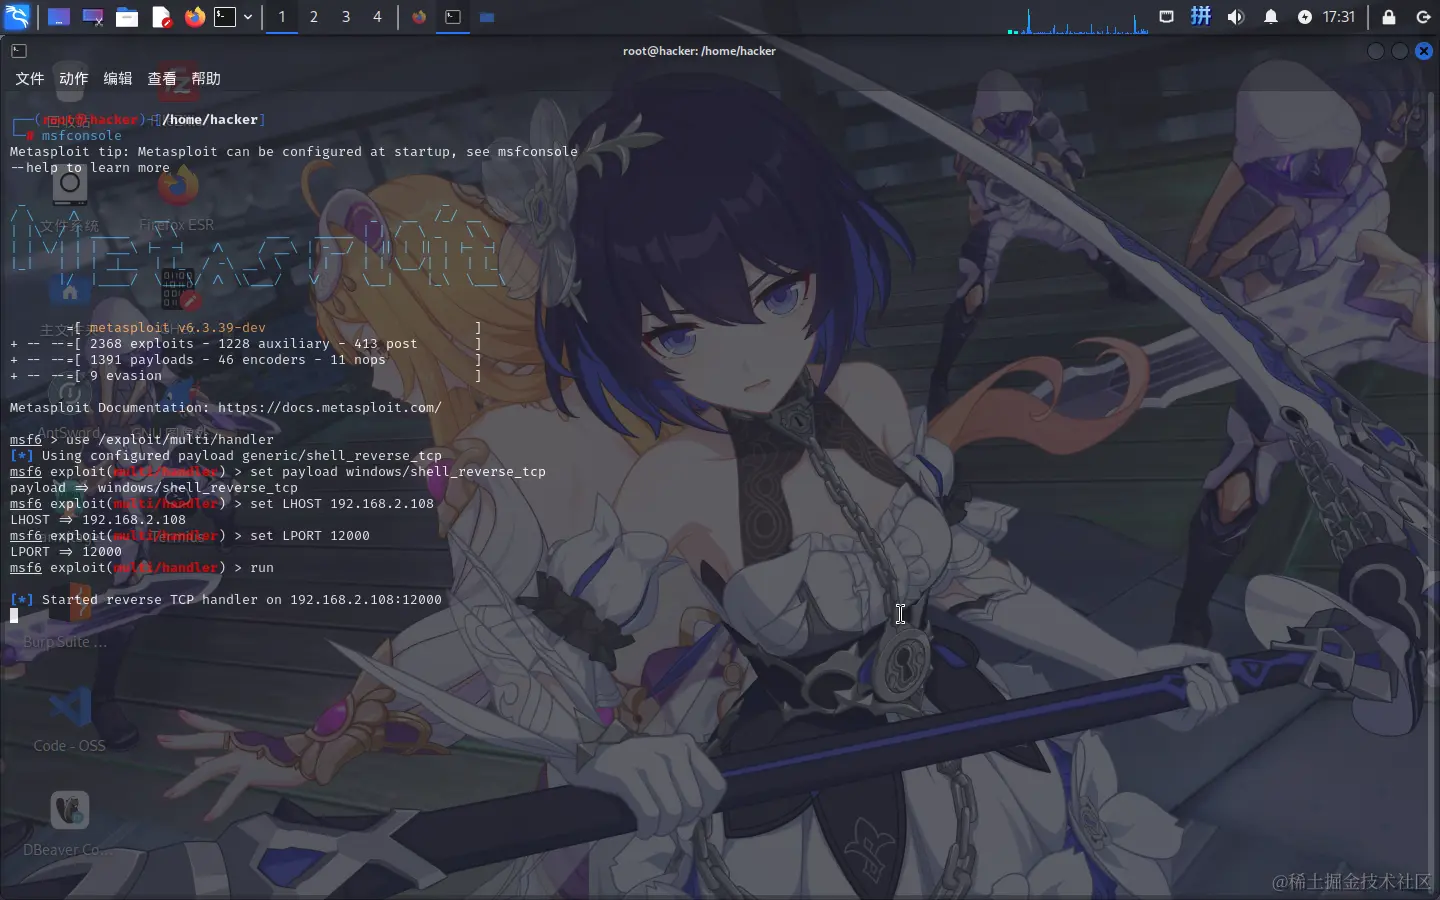Select the terminal window taskbar button
The image size is (1440, 900).
click(x=453, y=17)
